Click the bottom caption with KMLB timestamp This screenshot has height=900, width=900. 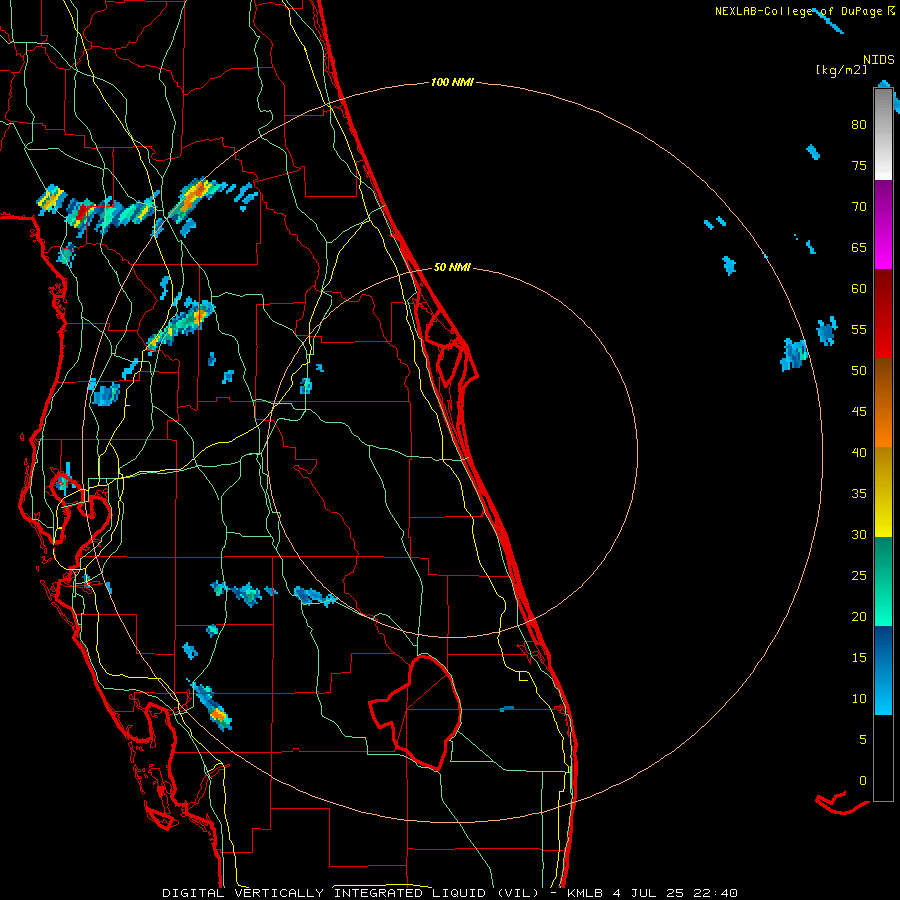pos(449,893)
